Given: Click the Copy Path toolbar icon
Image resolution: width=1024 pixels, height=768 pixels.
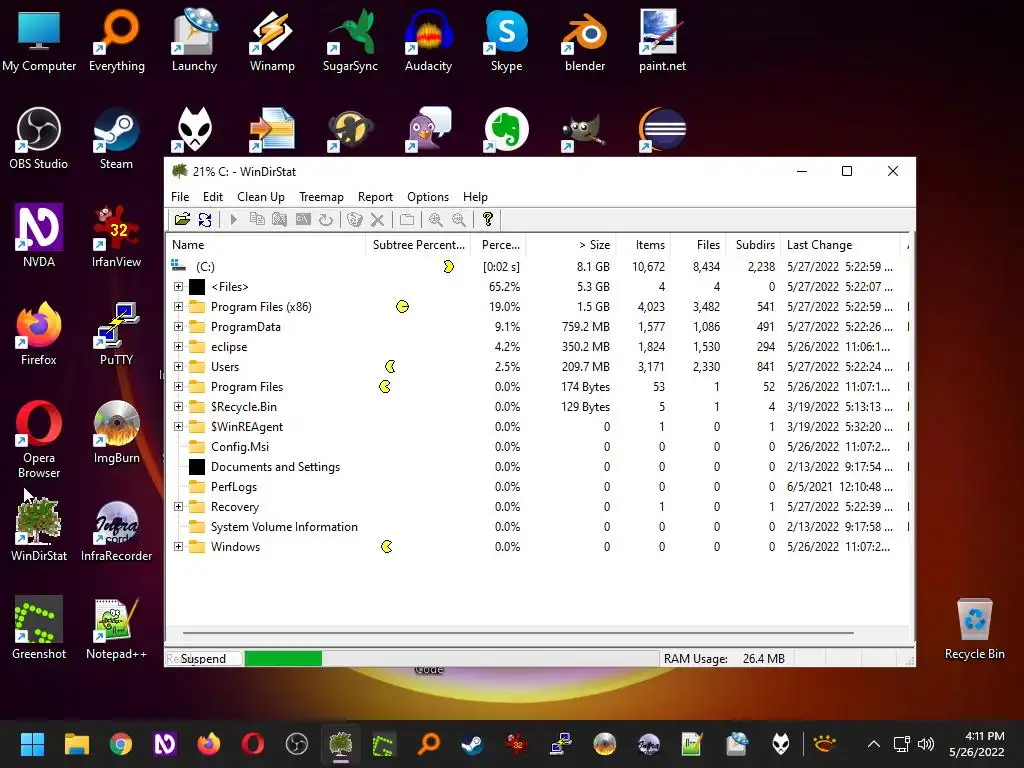Looking at the screenshot, I should coord(257,219).
